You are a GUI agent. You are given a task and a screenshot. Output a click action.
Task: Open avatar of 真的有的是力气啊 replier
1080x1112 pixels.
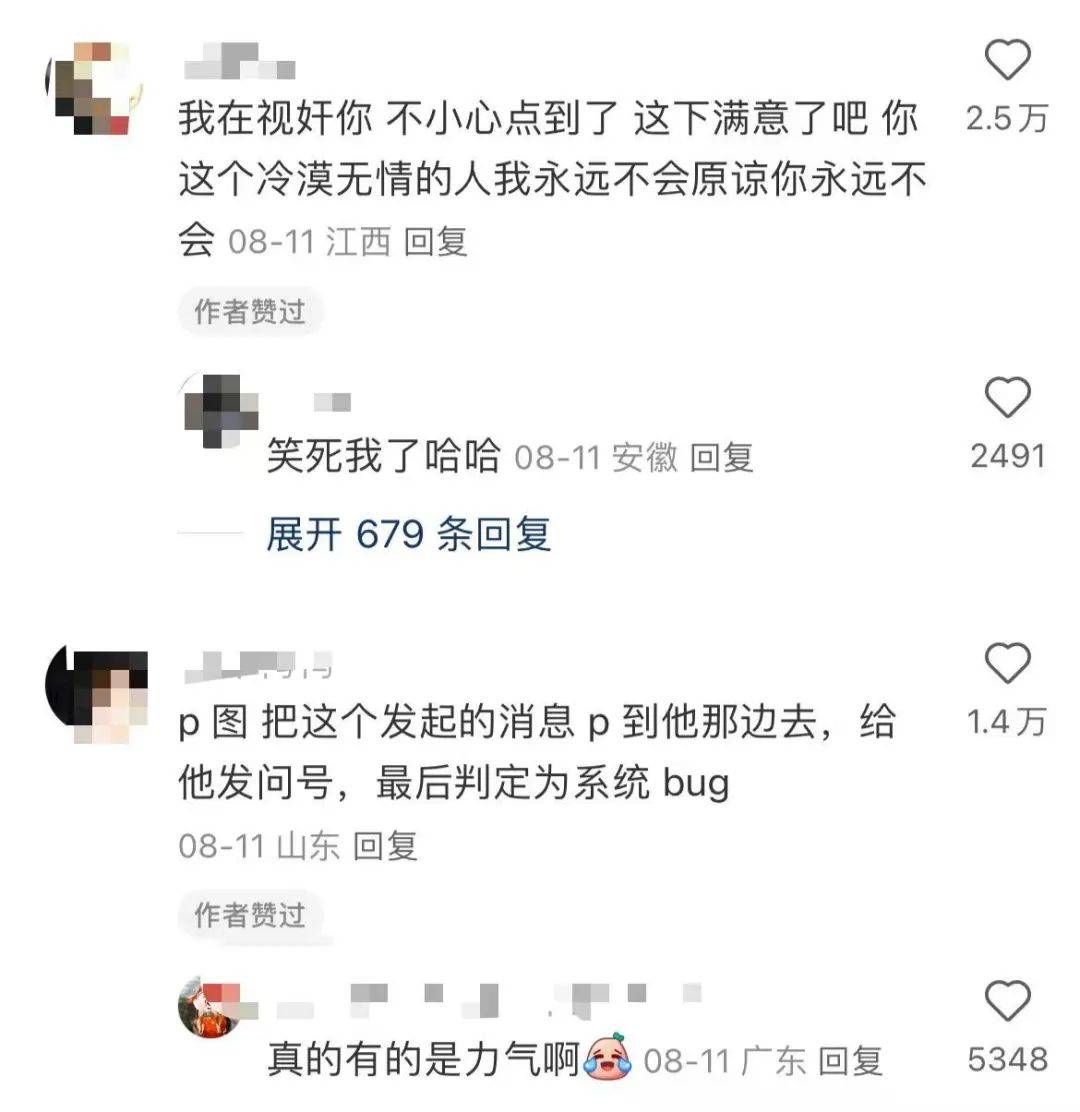pyautogui.click(x=217, y=1007)
